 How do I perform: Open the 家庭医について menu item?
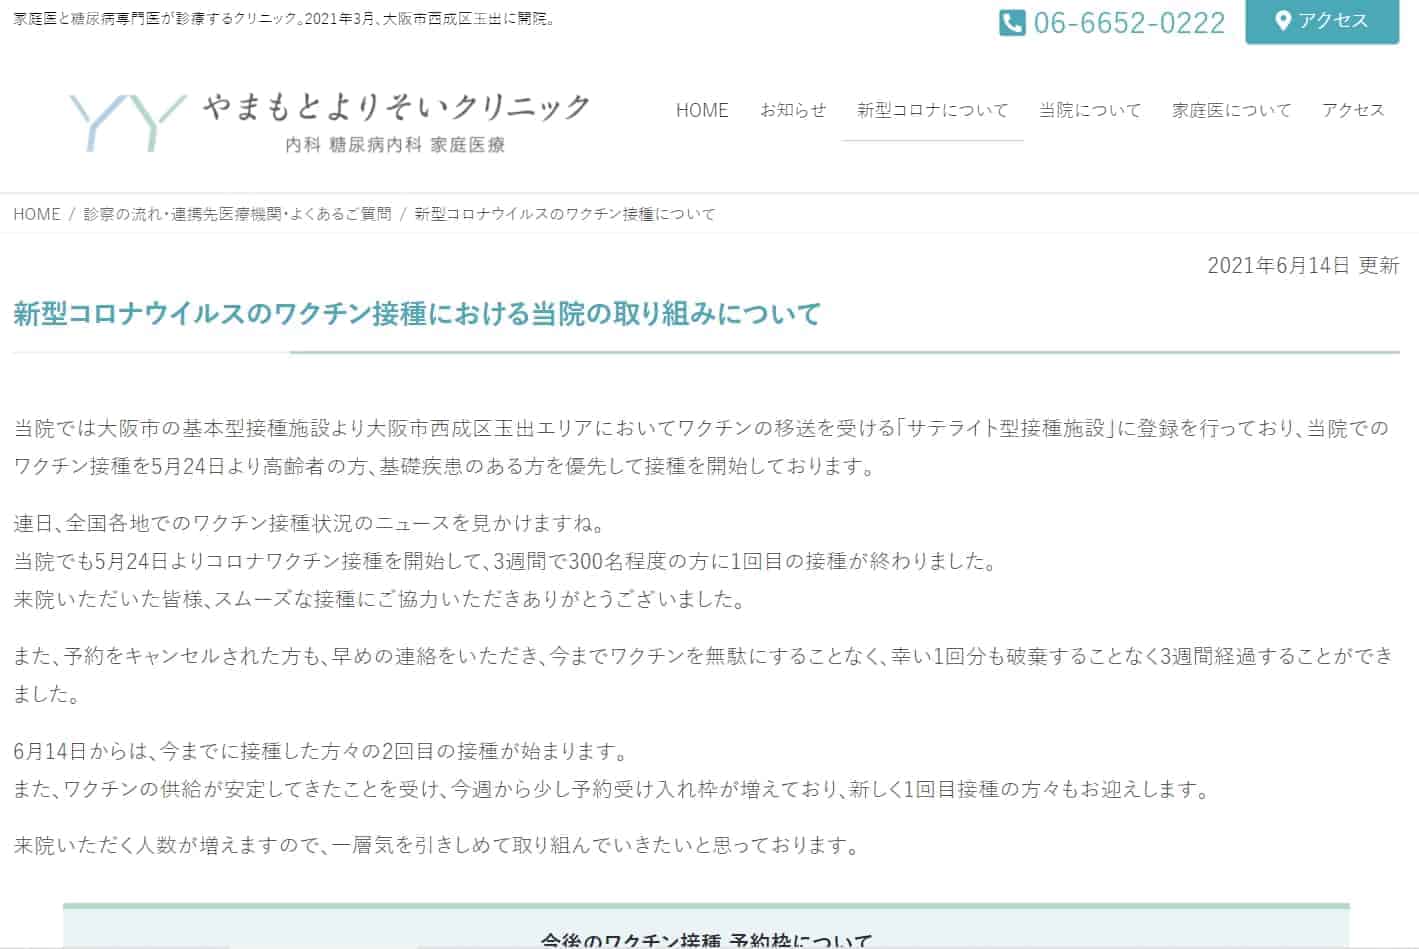click(1231, 110)
